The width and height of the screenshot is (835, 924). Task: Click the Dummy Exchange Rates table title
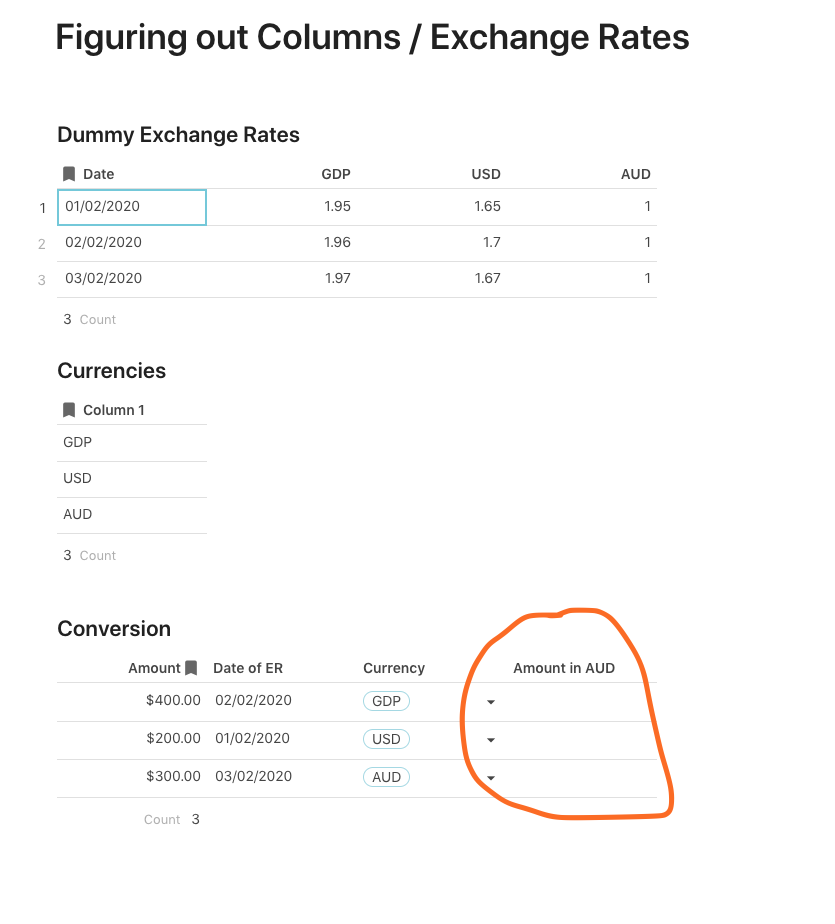click(x=178, y=135)
